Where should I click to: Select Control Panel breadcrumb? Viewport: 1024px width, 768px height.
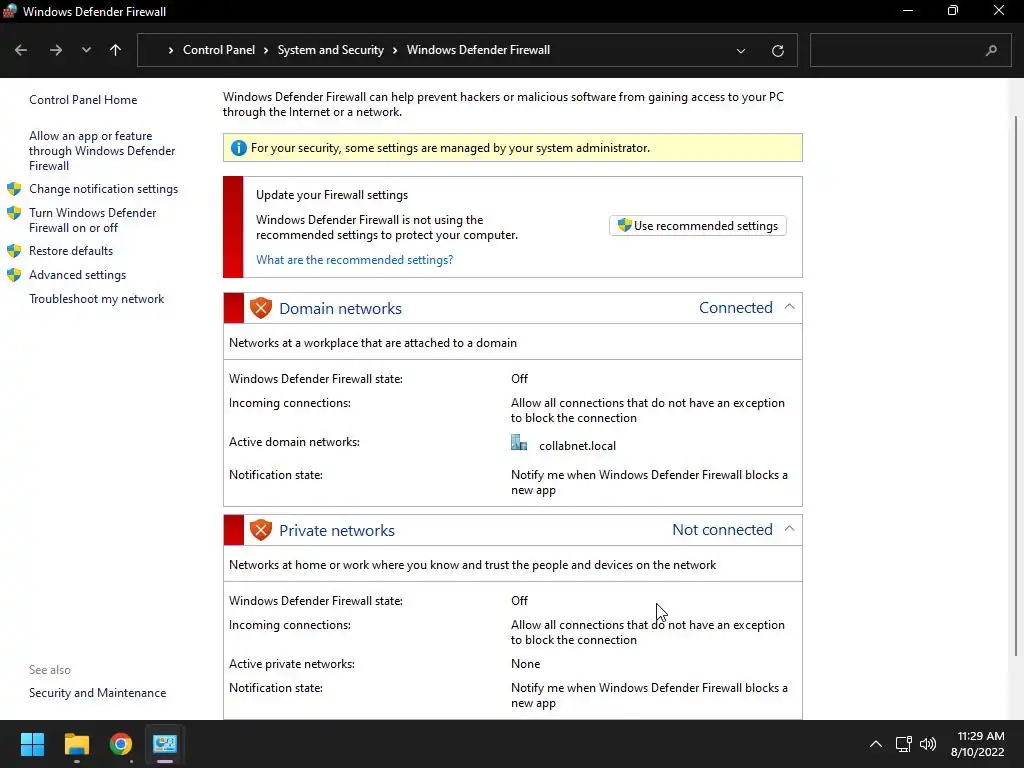pos(219,50)
